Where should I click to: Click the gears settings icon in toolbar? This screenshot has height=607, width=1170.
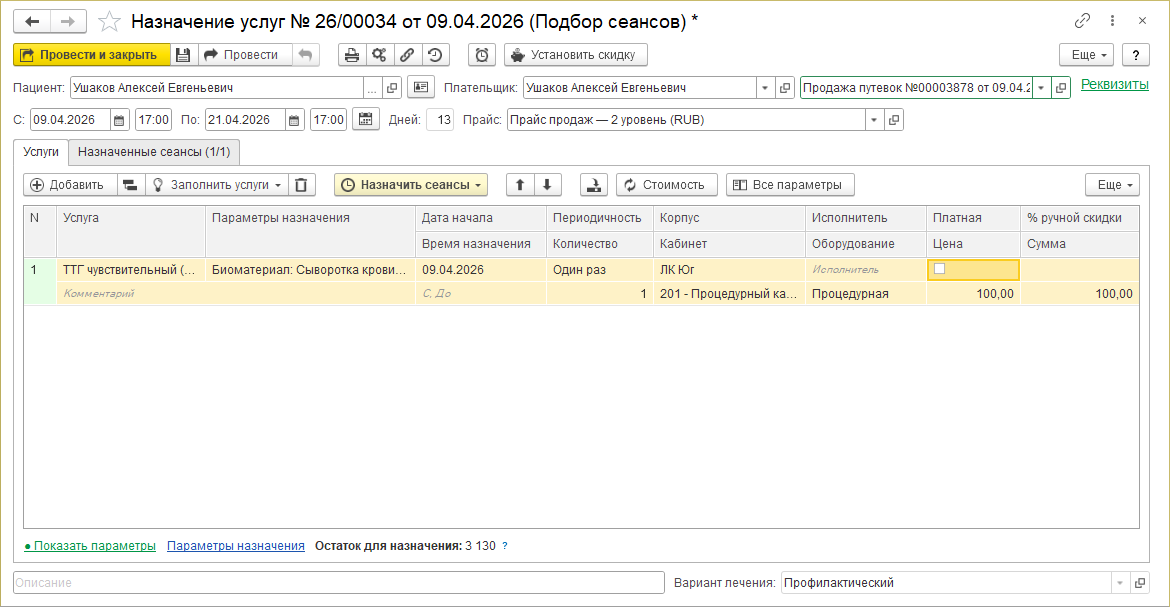[379, 55]
